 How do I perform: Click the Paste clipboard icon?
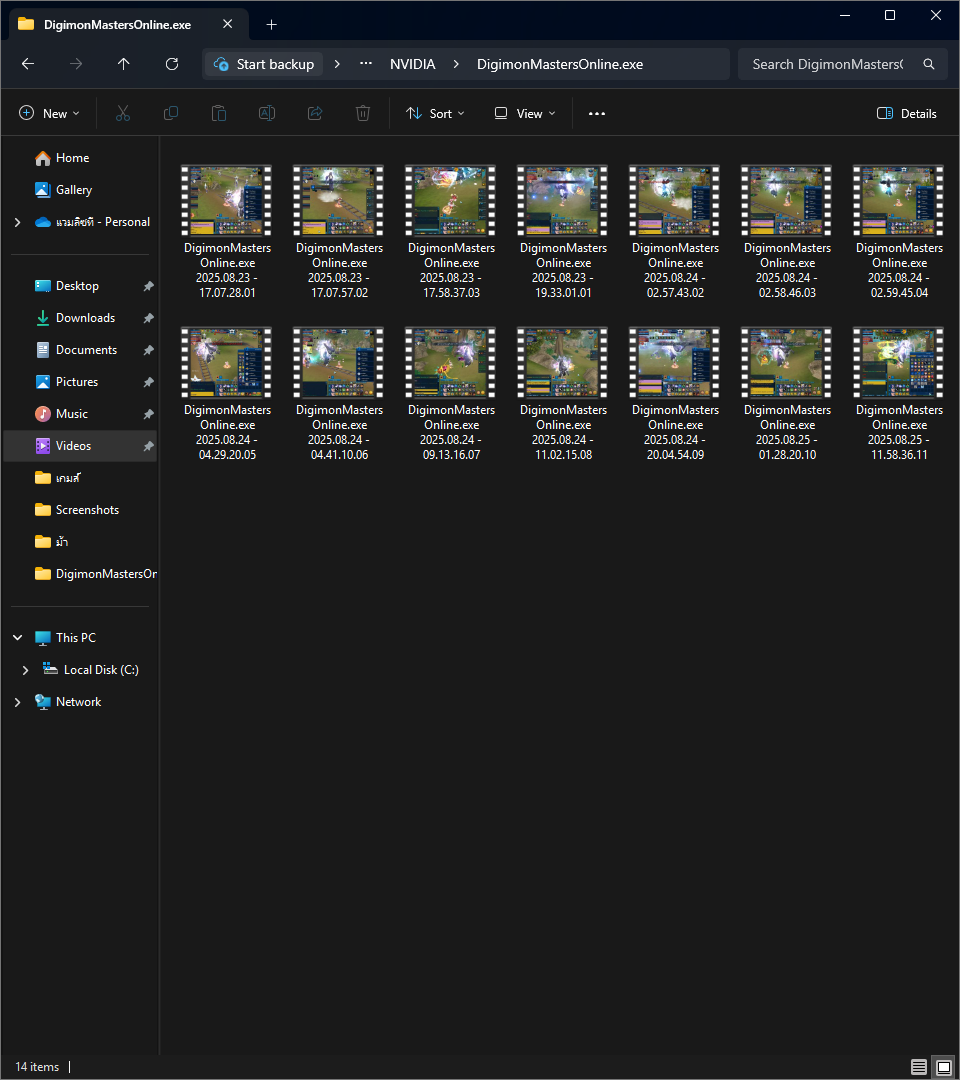coord(219,113)
